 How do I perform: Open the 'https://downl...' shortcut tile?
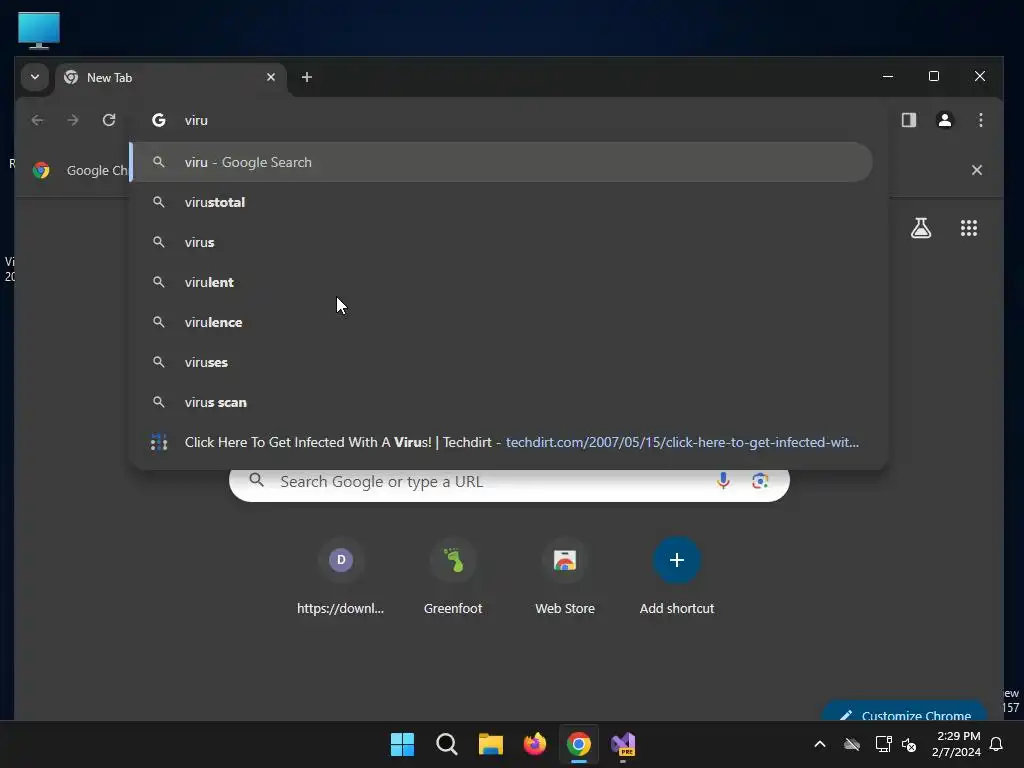[340, 577]
